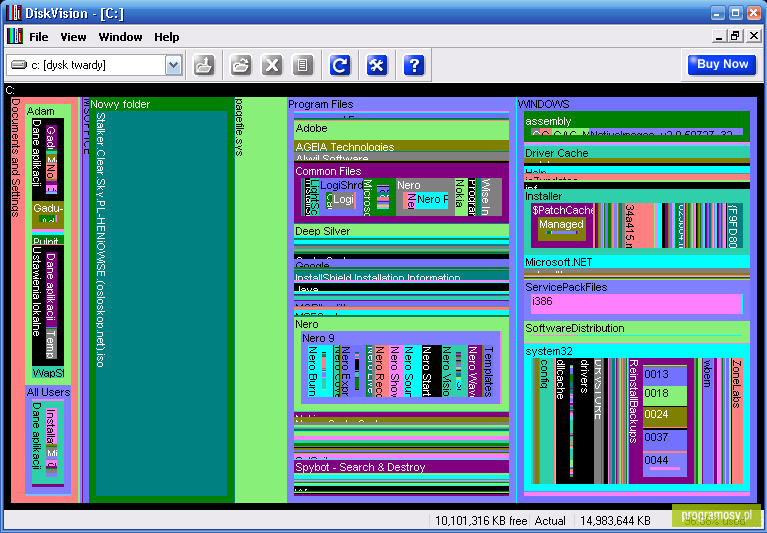Select the Driver Cache block
Image resolution: width=767 pixels, height=533 pixels.
point(637,153)
